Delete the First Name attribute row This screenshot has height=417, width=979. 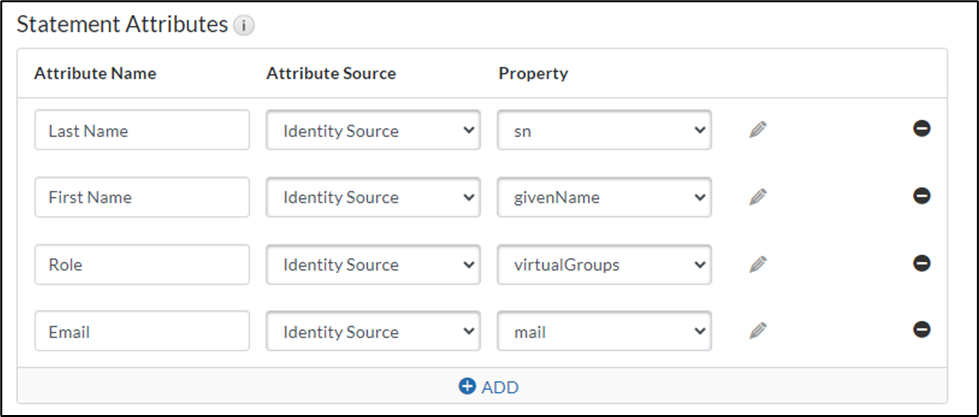922,196
